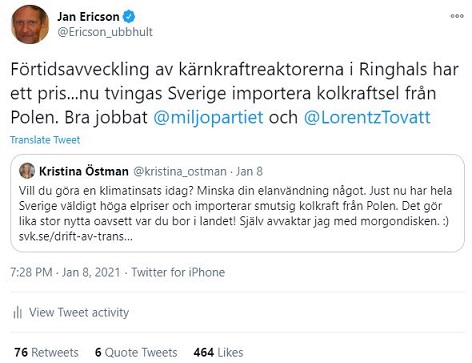This screenshot has height=363, width=472.
Task: Click the tweet activity bar chart icon
Action: tap(17, 313)
